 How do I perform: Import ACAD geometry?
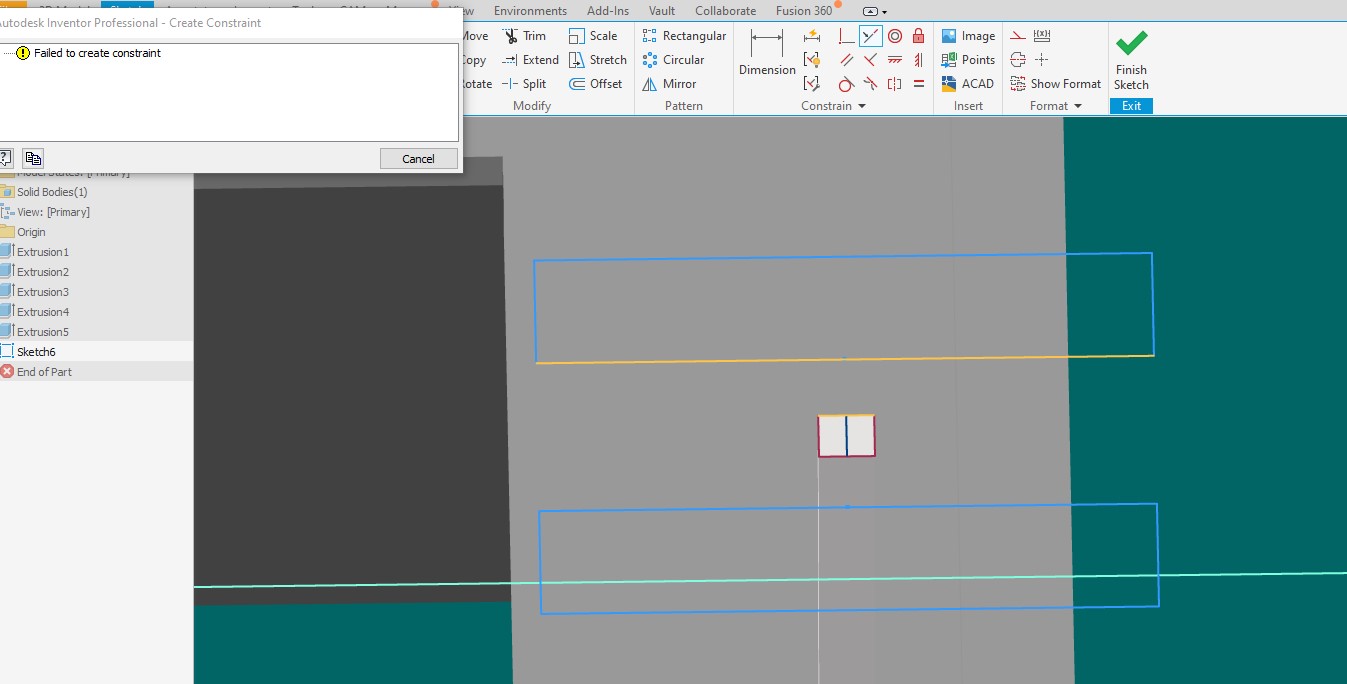pyautogui.click(x=967, y=83)
